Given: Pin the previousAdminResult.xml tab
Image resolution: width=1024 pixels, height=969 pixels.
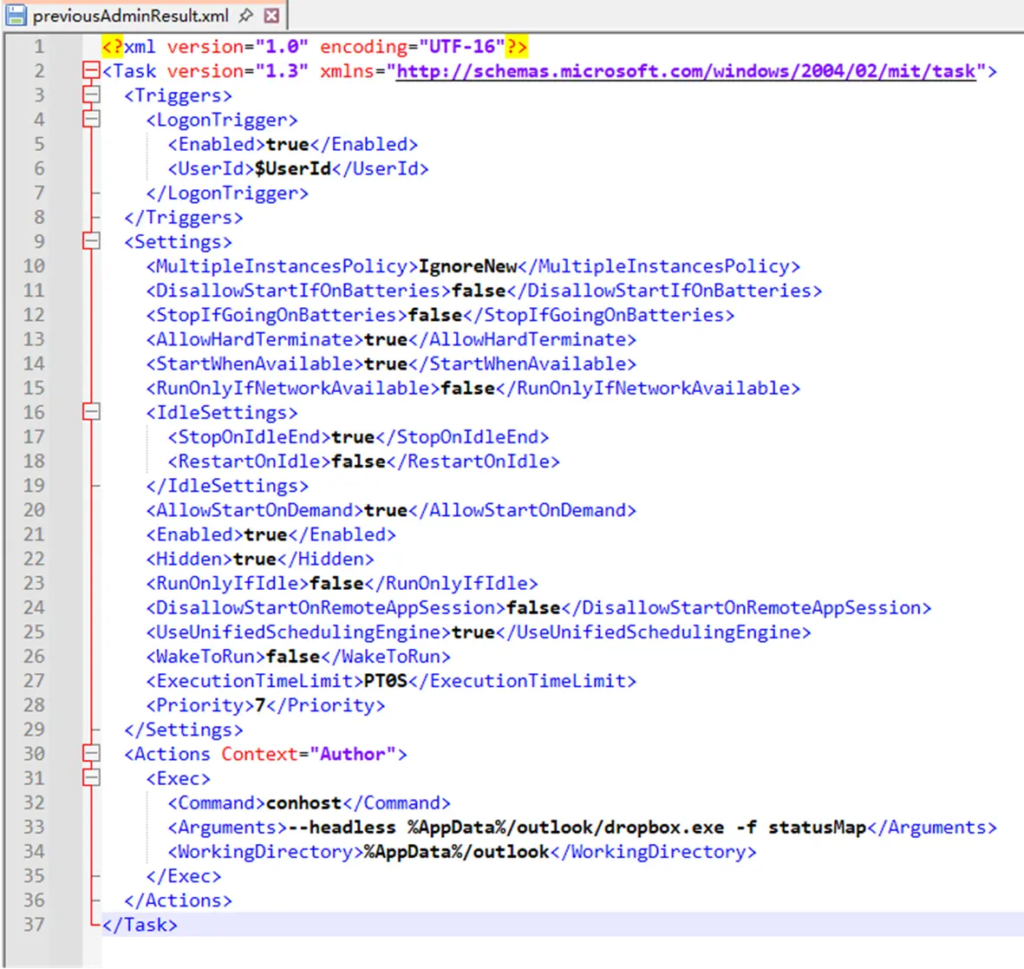Looking at the screenshot, I should pos(246,16).
